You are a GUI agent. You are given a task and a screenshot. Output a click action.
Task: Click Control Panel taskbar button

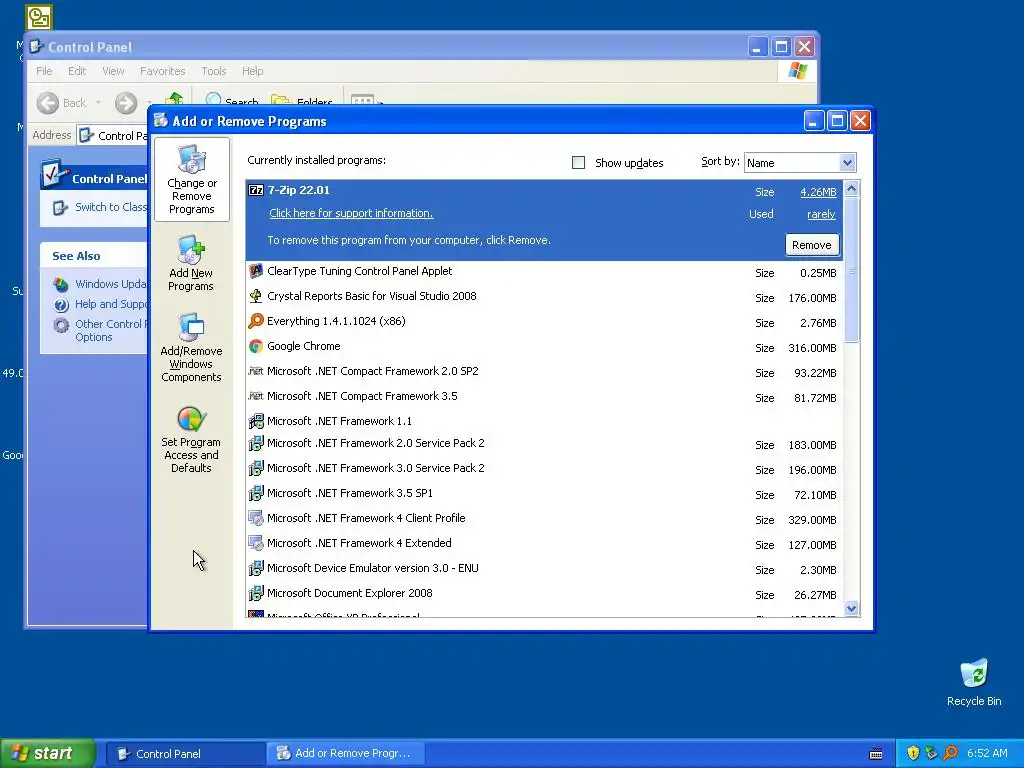point(184,754)
